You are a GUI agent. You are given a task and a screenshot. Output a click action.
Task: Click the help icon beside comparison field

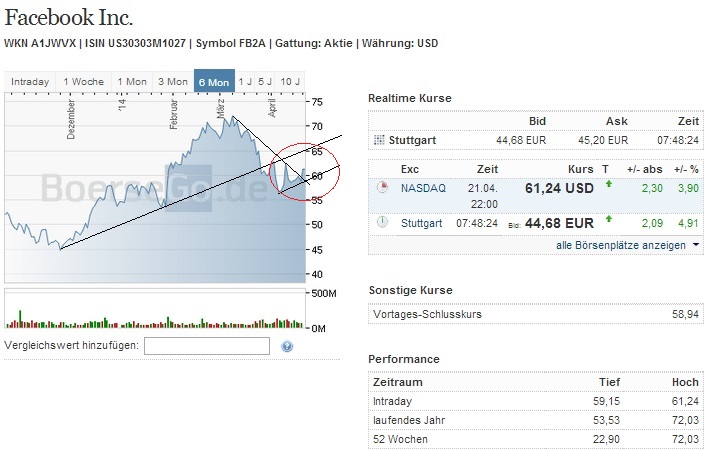287,346
